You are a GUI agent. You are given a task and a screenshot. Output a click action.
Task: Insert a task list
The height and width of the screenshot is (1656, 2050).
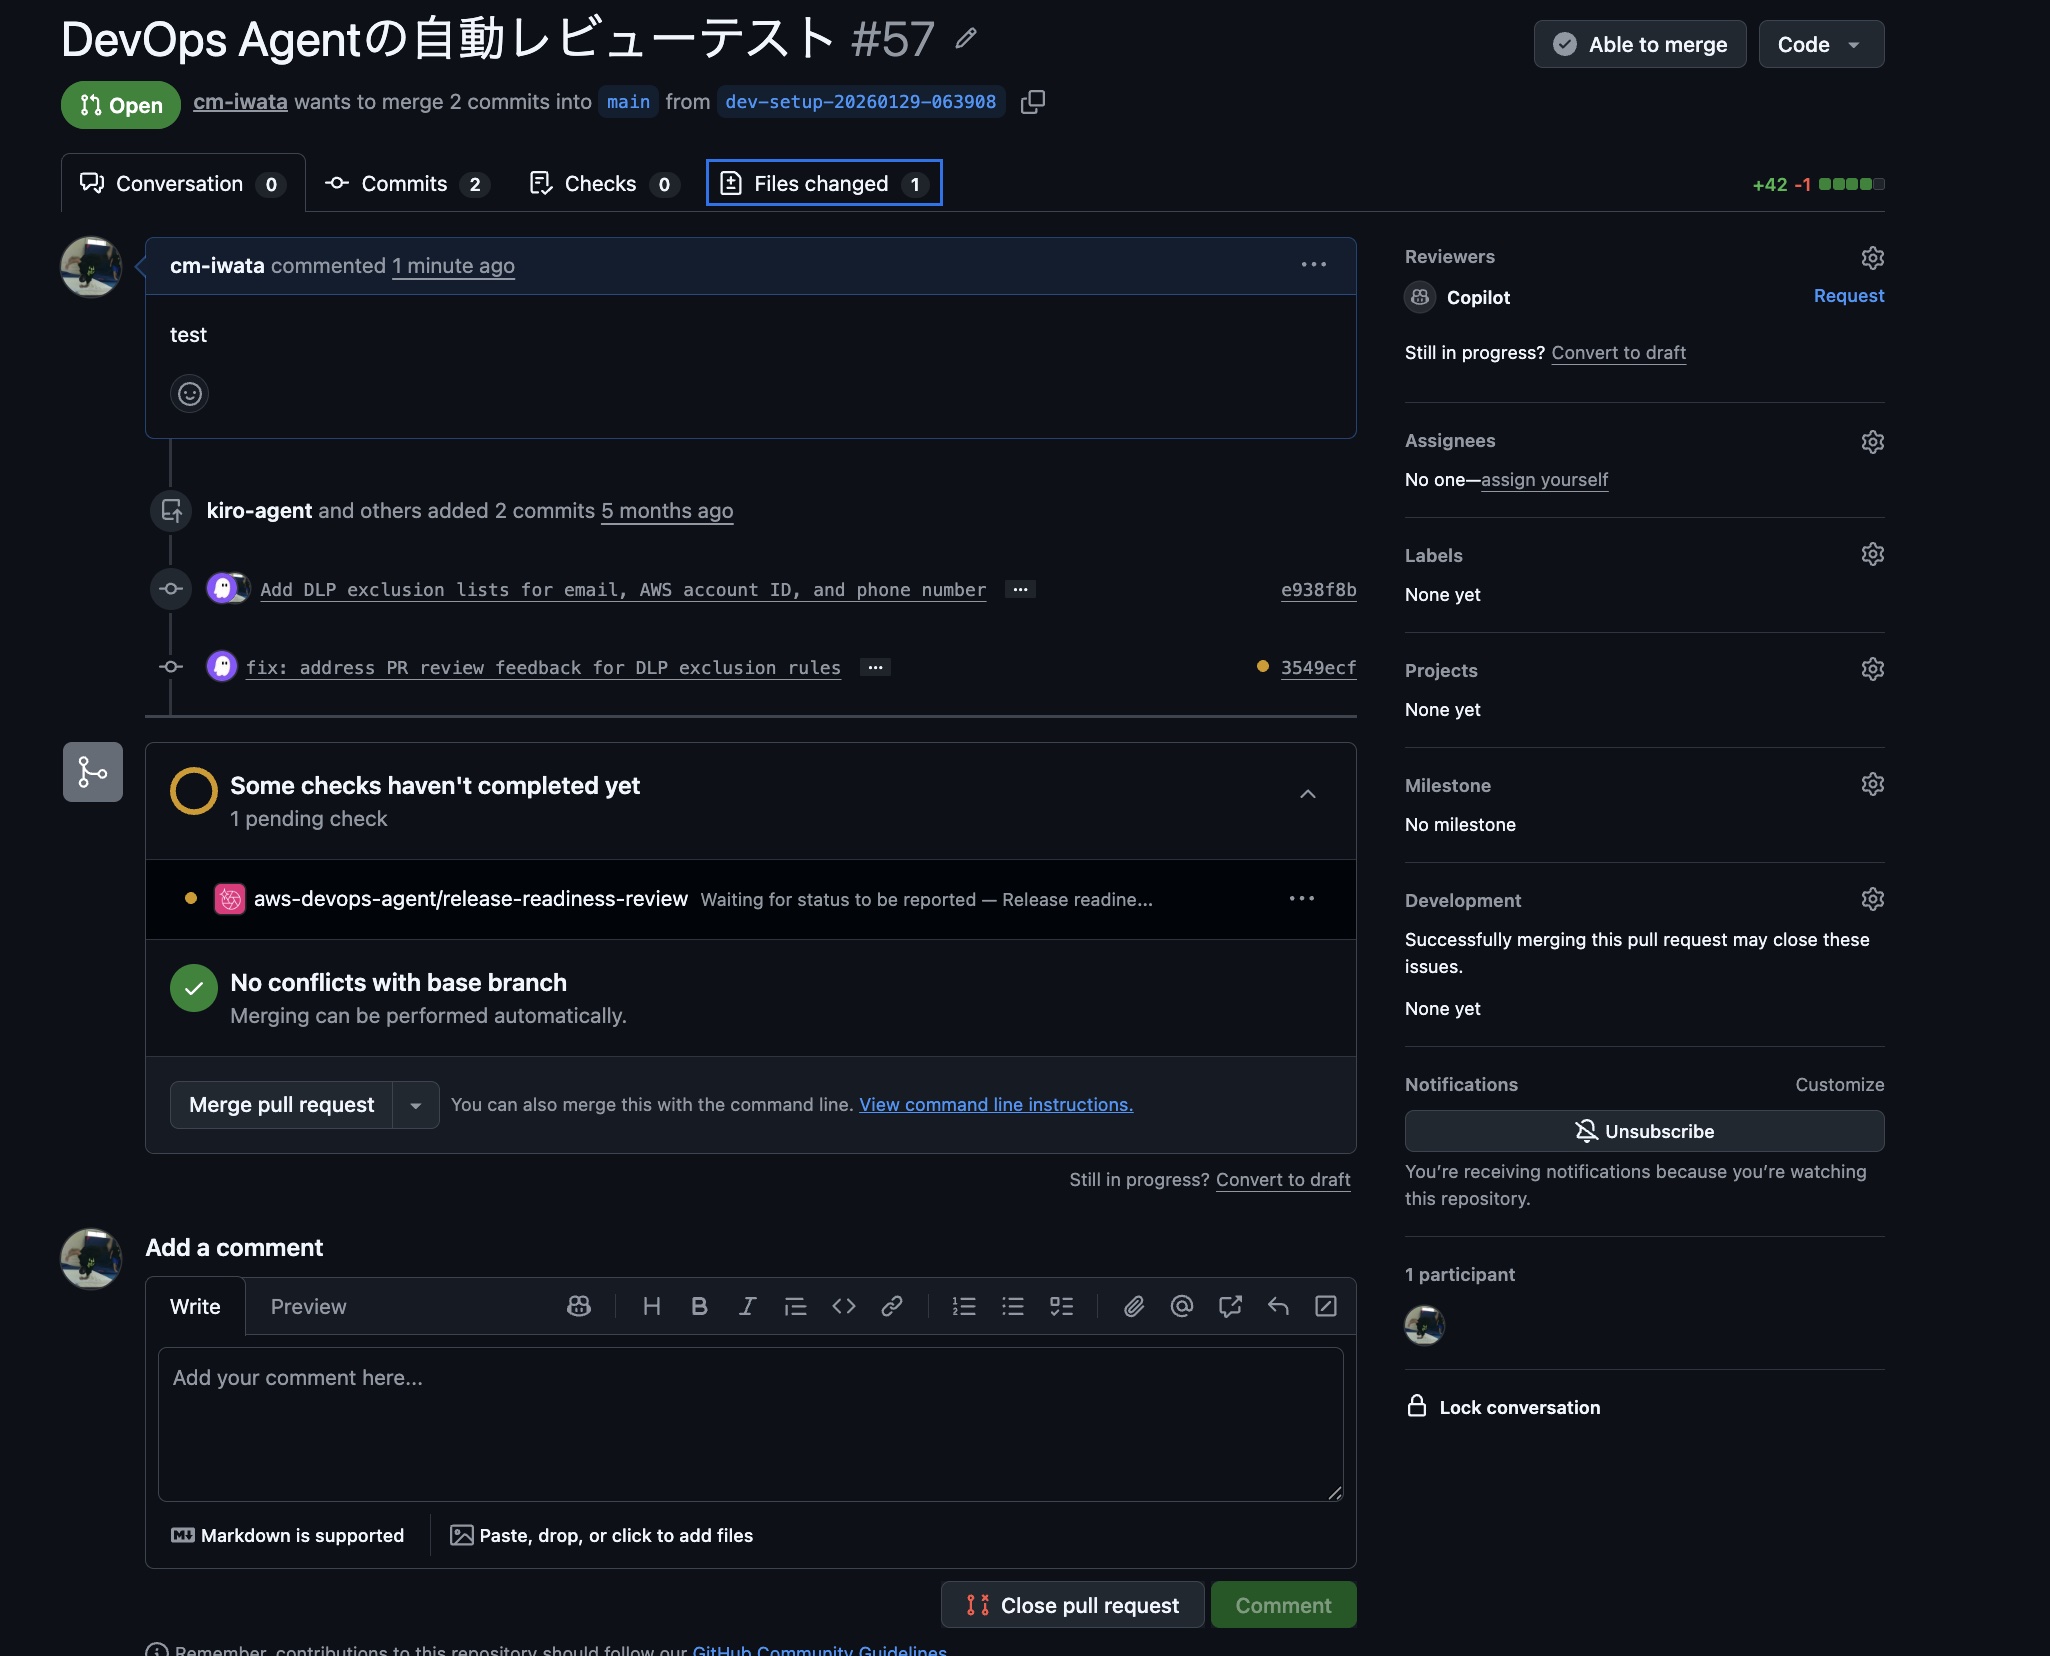pos(1061,1306)
